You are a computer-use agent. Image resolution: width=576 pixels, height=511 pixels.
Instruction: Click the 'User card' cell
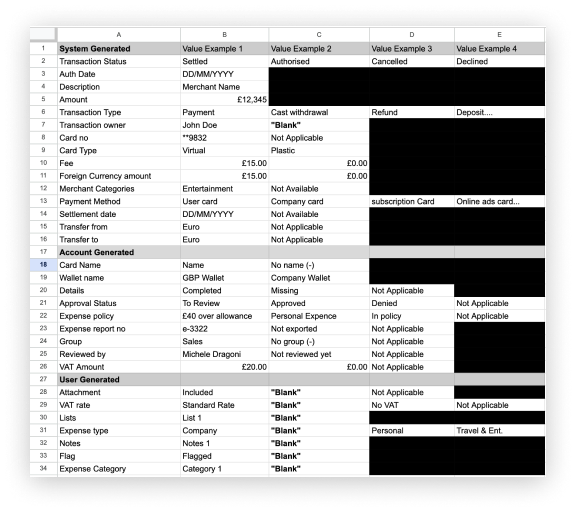click(x=224, y=201)
